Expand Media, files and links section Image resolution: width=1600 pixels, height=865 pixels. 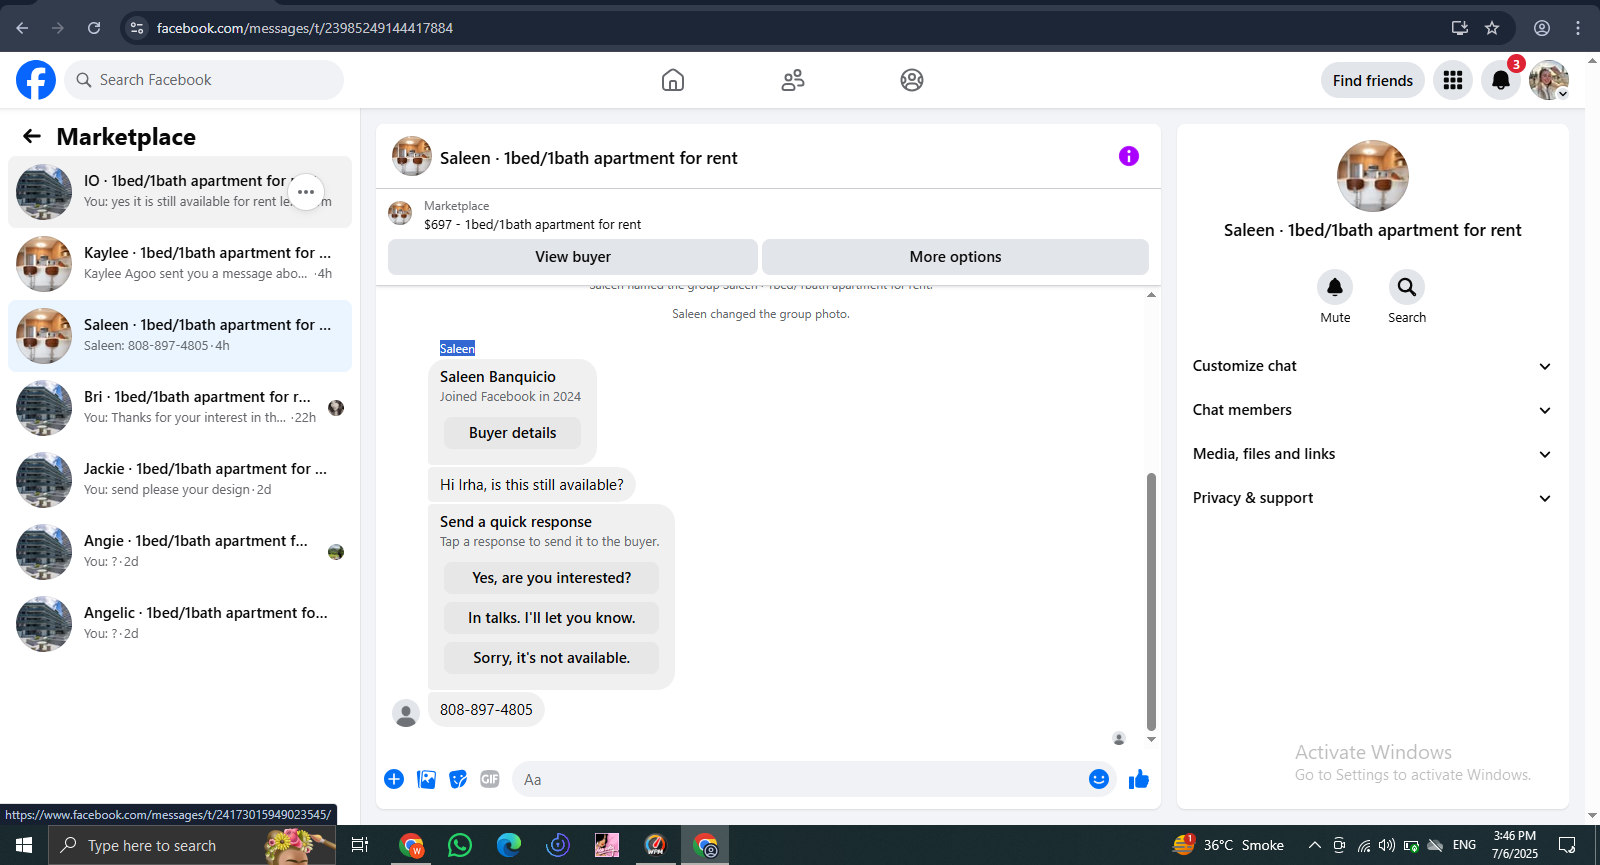[1372, 454]
